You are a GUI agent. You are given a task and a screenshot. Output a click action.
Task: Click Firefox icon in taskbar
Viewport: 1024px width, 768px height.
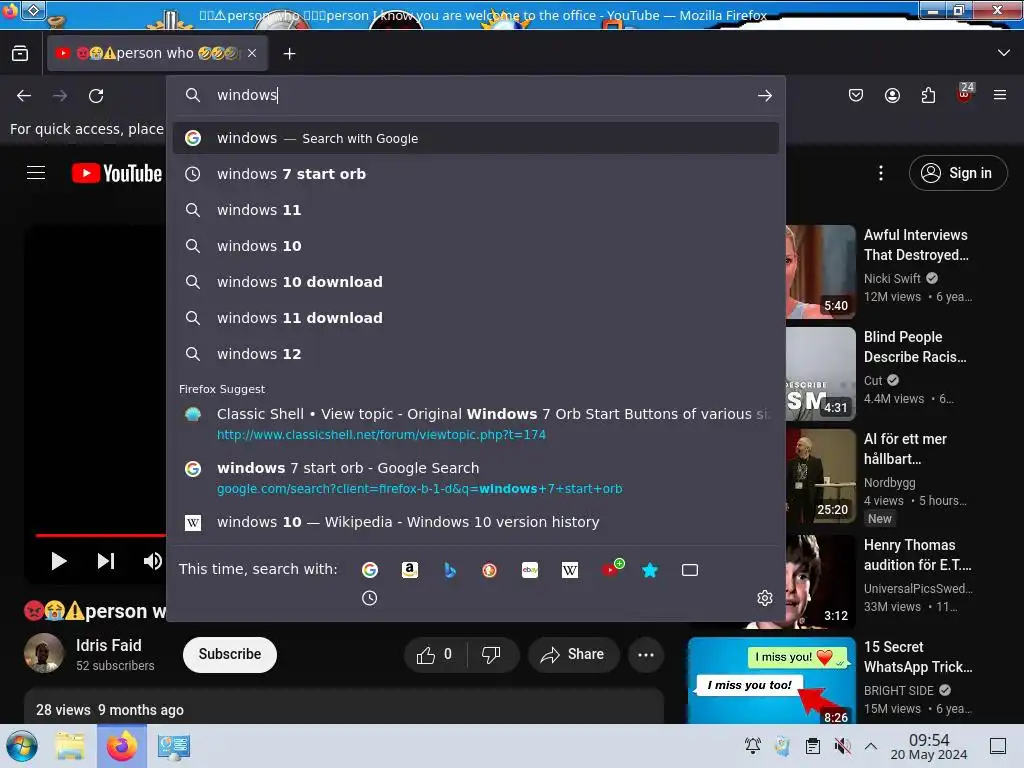click(121, 746)
